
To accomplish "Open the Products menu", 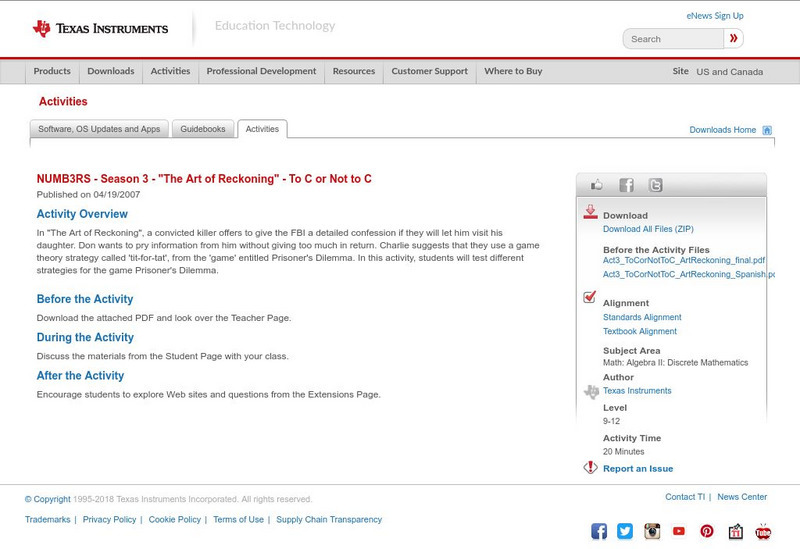I will tap(52, 71).
